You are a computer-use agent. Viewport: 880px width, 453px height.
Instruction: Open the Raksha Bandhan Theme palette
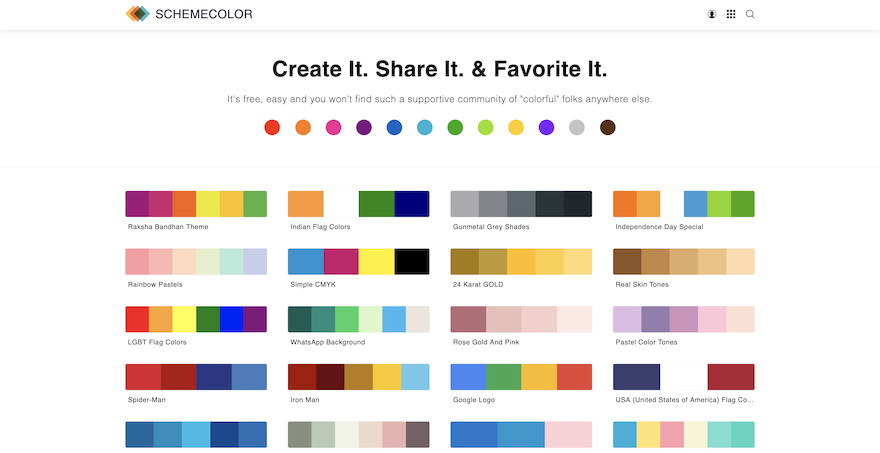pyautogui.click(x=196, y=204)
